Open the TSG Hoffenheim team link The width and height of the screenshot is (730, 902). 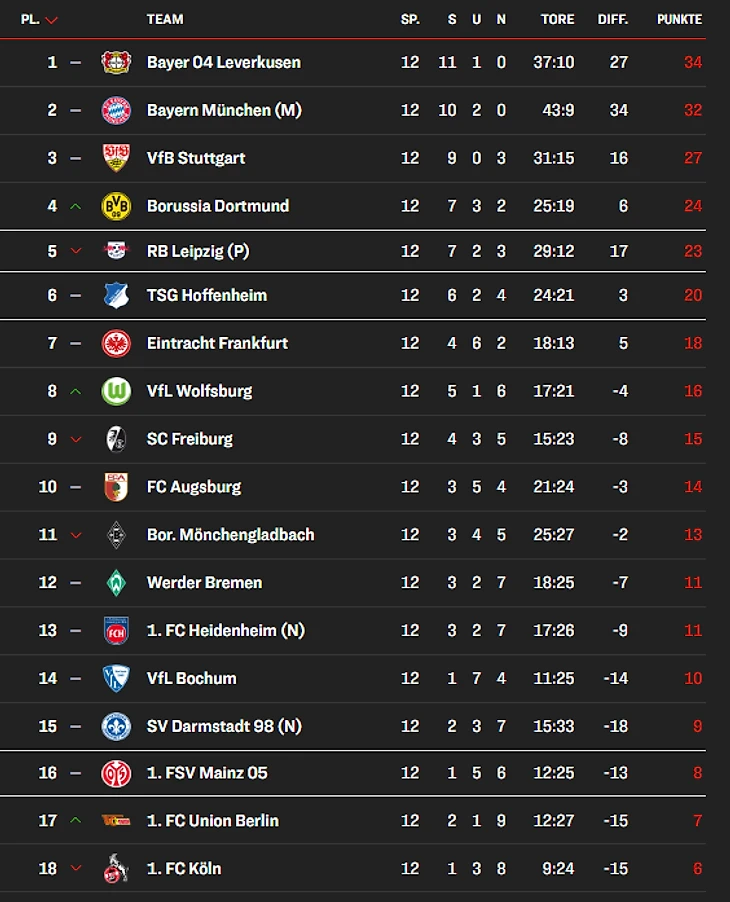pyautogui.click(x=206, y=295)
